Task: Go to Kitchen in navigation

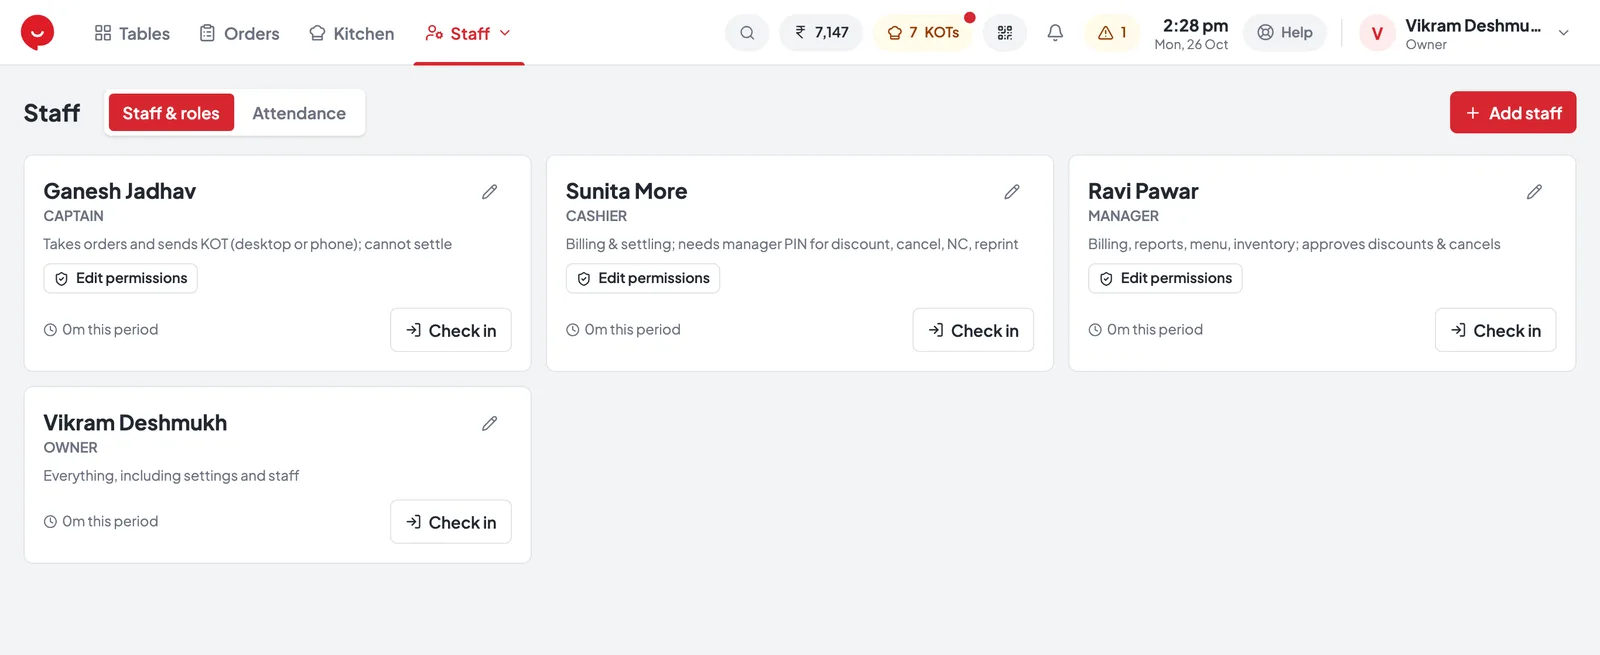Action: 351,33
